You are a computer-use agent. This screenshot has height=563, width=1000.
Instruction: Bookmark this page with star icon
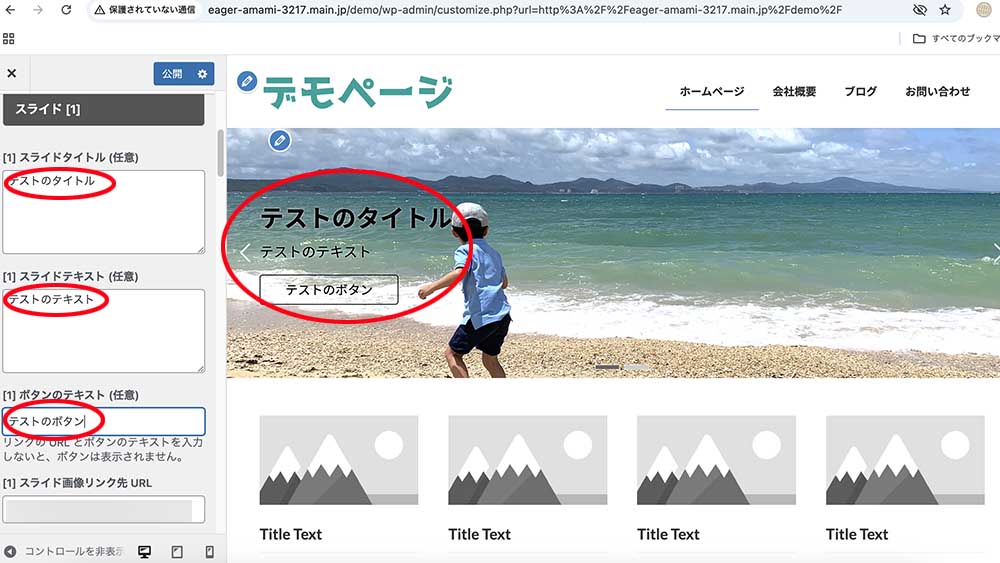pos(945,10)
